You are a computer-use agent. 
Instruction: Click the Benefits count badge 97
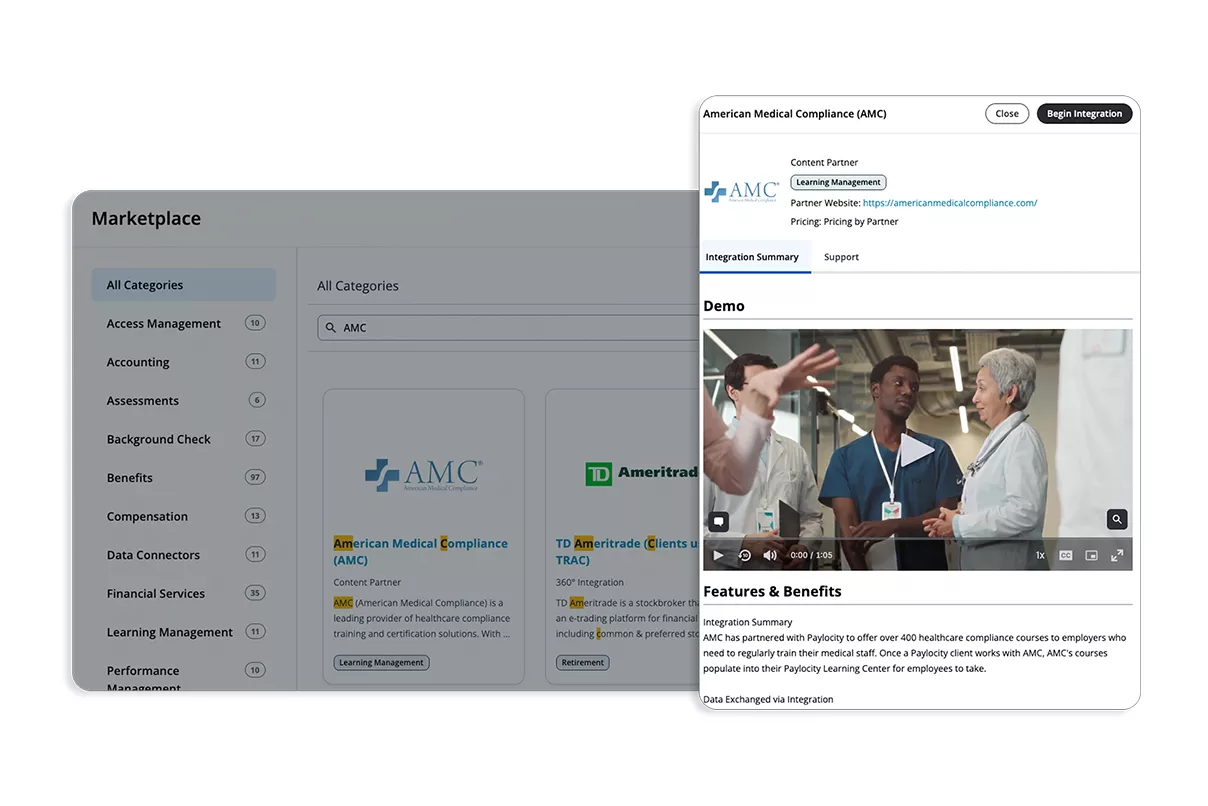[x=255, y=477]
